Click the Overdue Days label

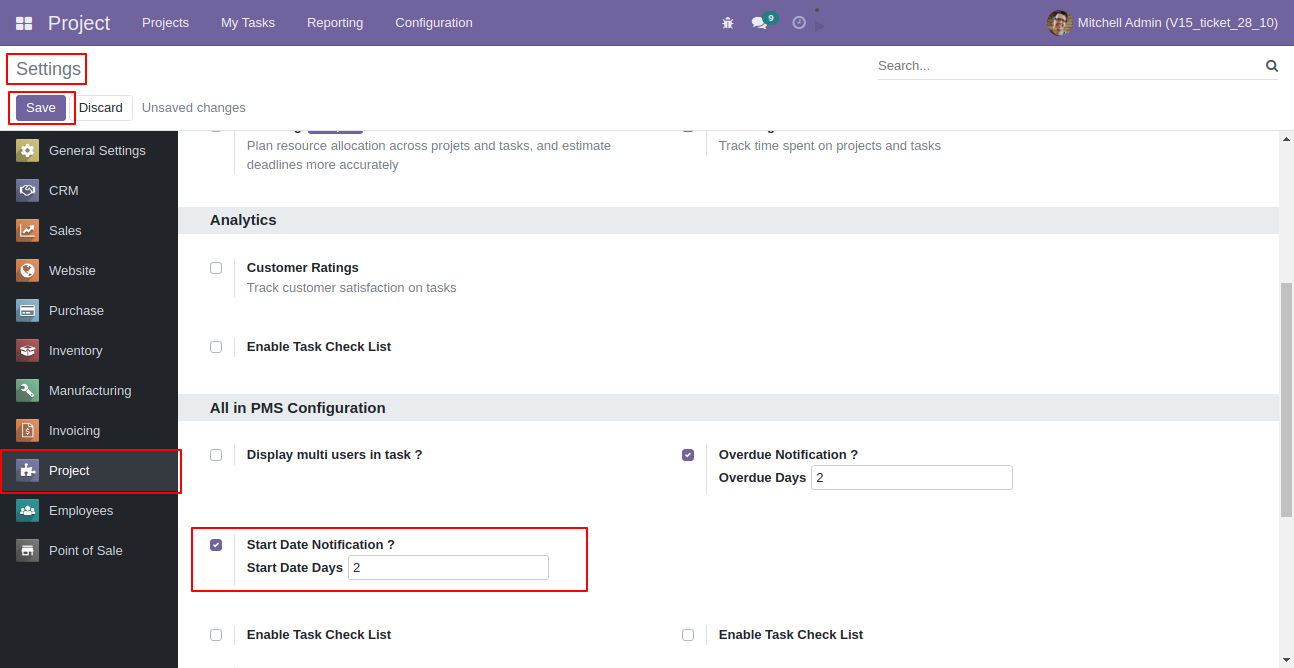point(762,478)
